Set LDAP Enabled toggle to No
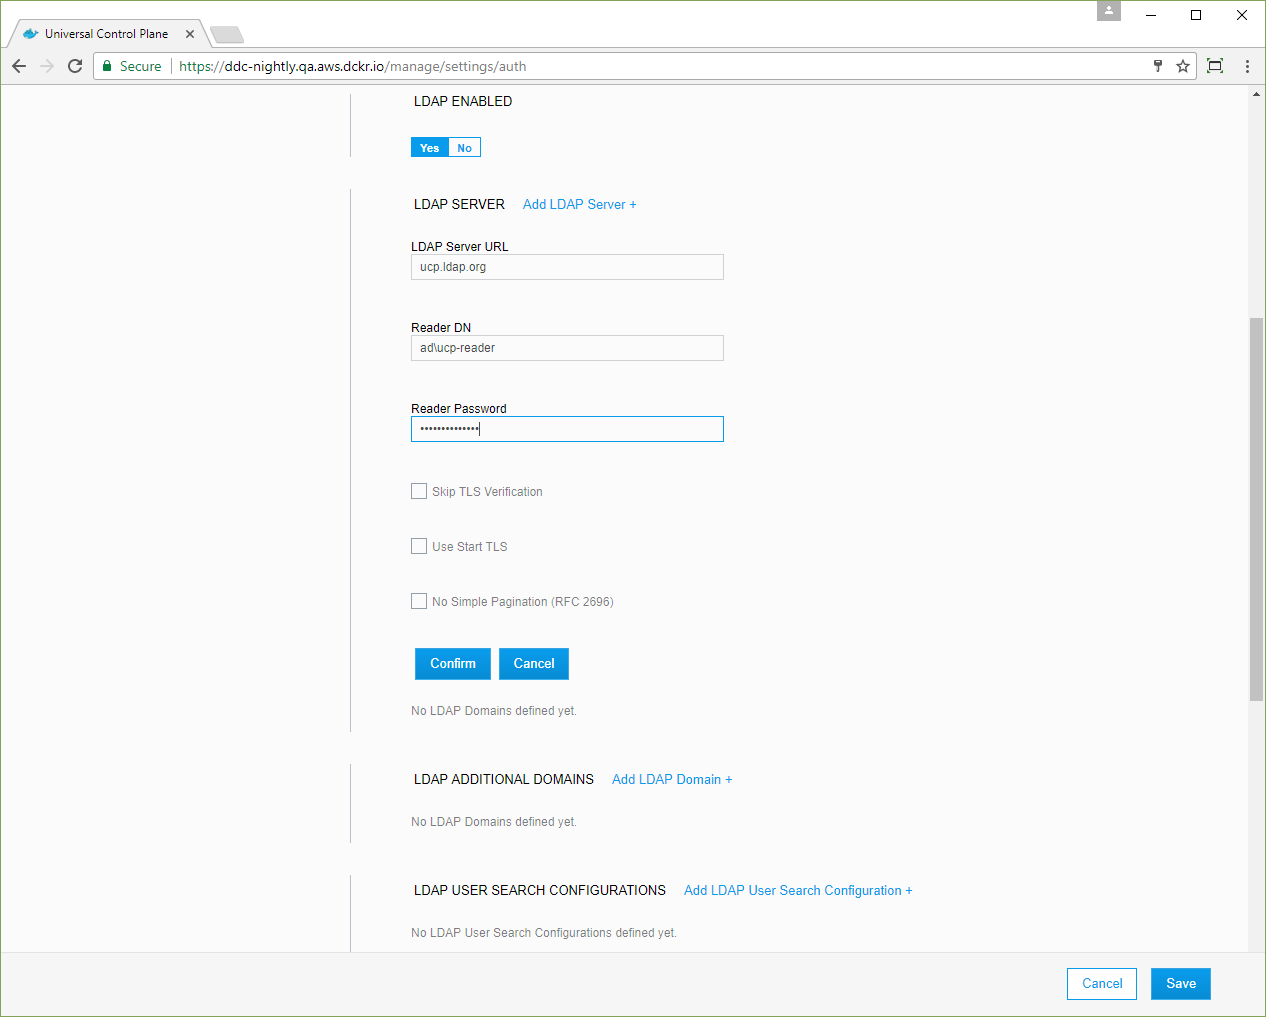This screenshot has height=1017, width=1266. click(464, 148)
